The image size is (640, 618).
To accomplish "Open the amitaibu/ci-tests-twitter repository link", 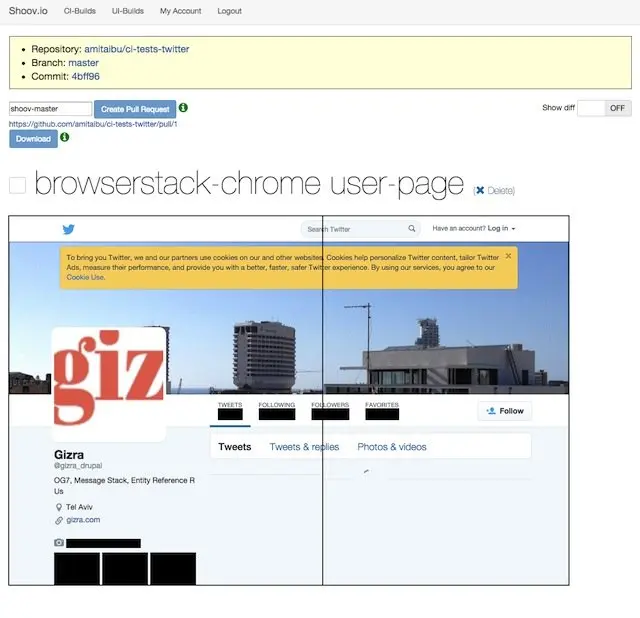I will [137, 49].
